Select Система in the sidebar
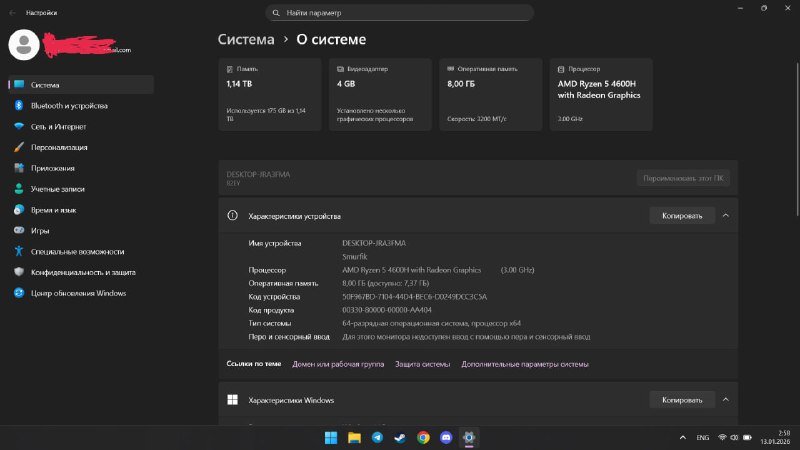The image size is (800, 450). tap(81, 85)
